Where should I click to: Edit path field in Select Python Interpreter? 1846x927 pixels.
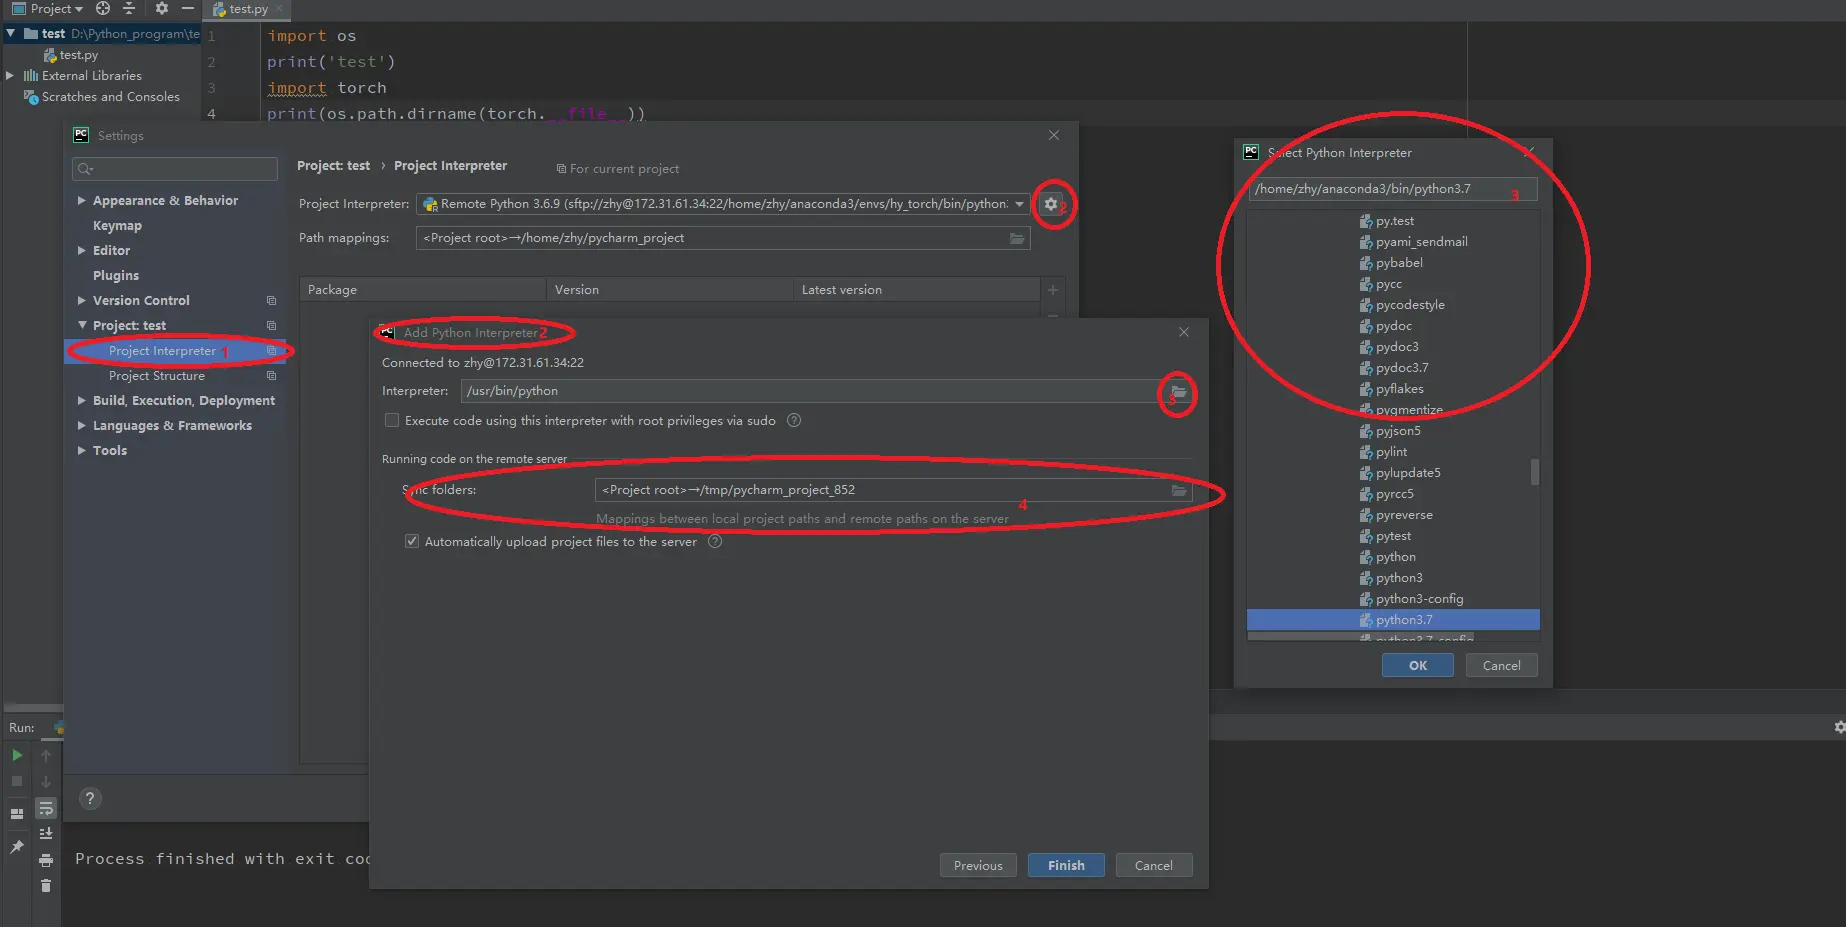click(x=1393, y=189)
